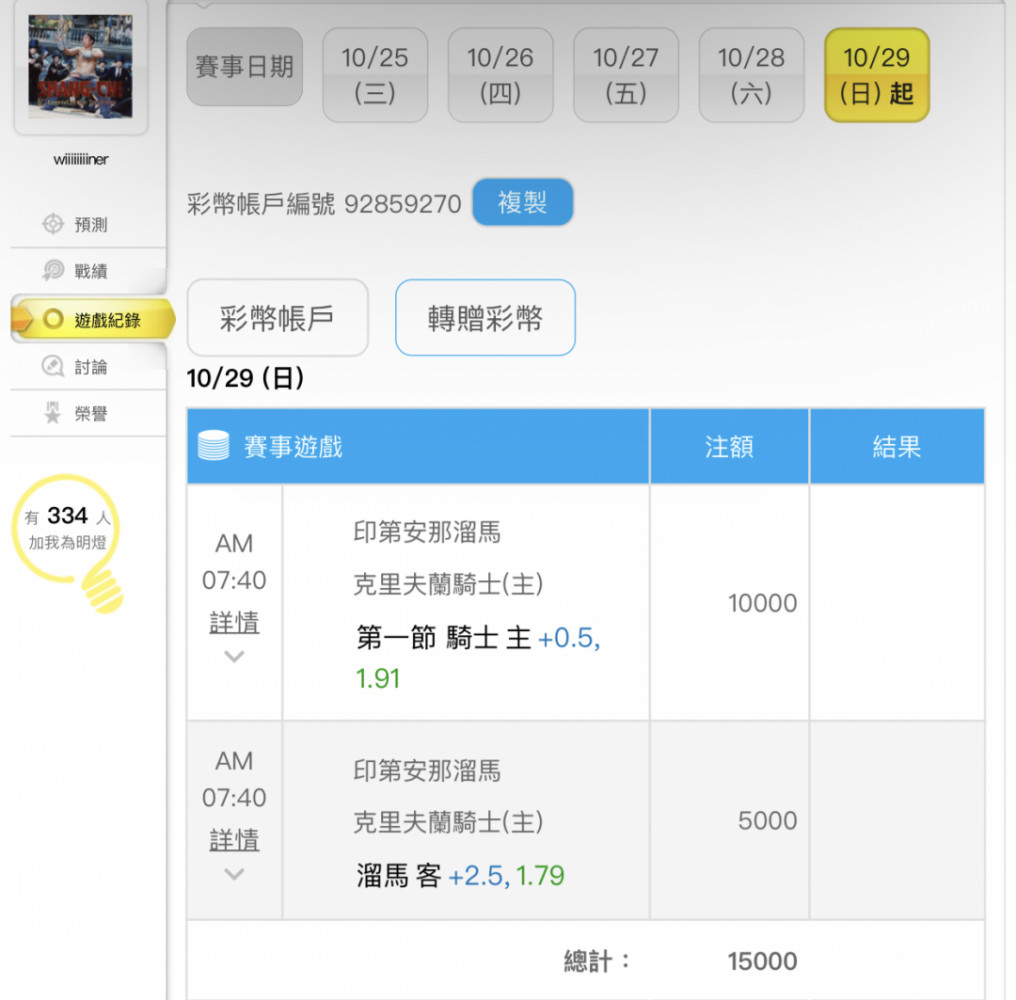Open the user profile avatar picture
The image size is (1016, 1000).
(81, 67)
